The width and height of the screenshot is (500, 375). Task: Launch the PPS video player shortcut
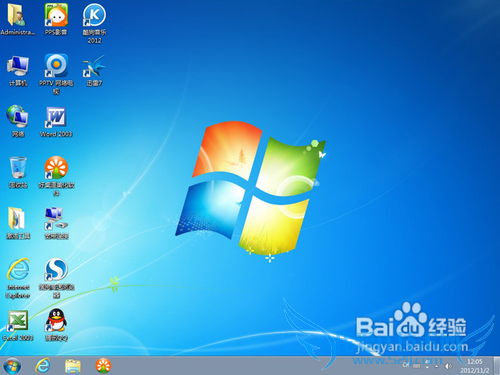click(56, 15)
